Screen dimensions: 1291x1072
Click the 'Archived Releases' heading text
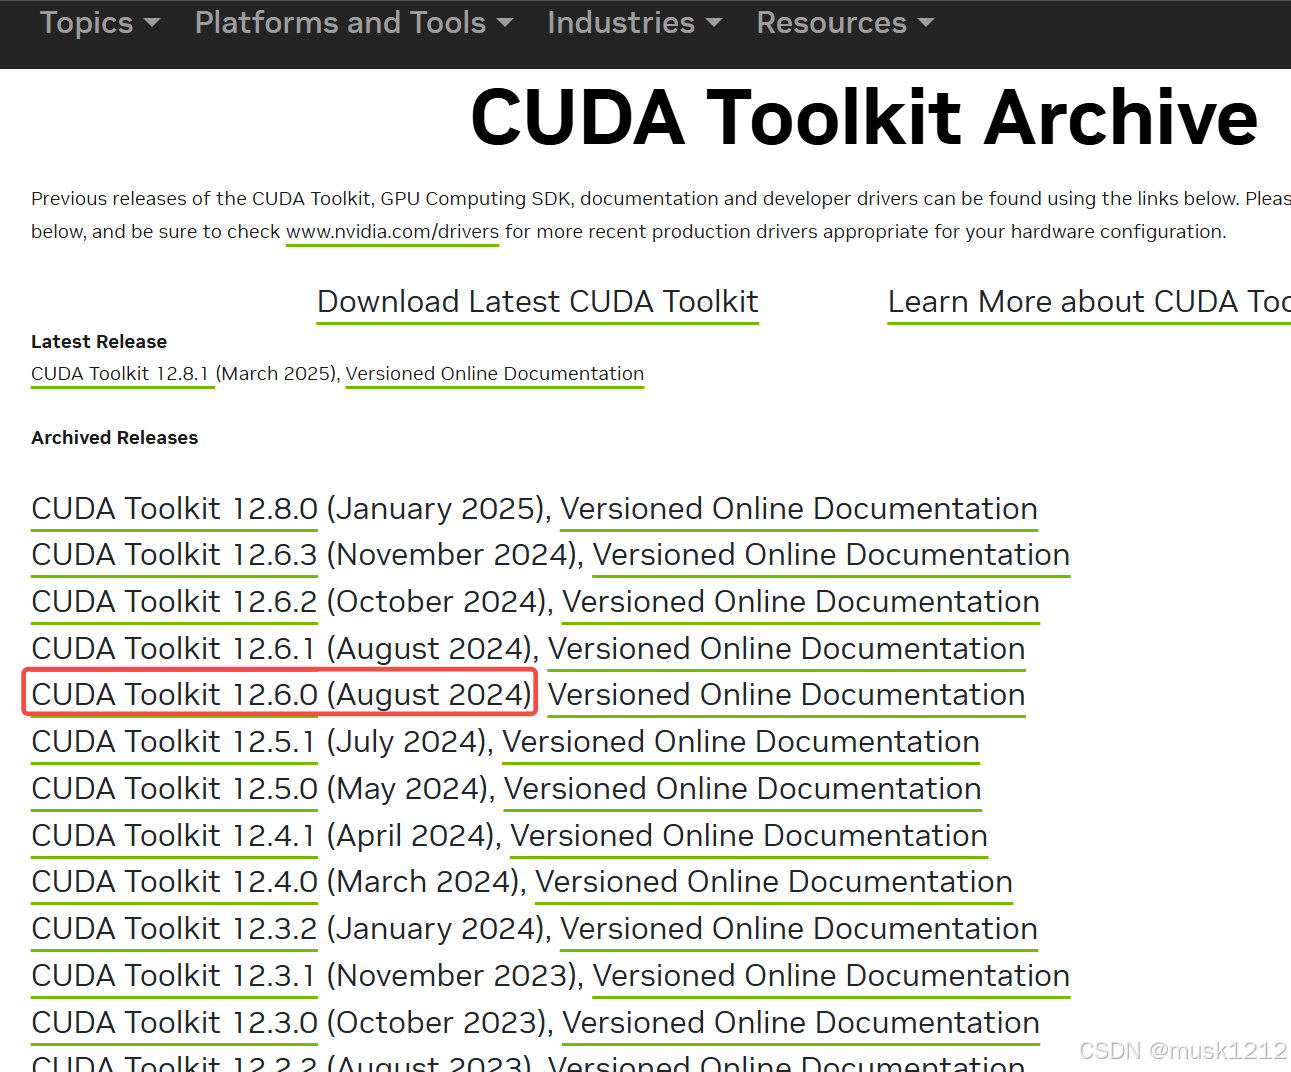coord(114,438)
